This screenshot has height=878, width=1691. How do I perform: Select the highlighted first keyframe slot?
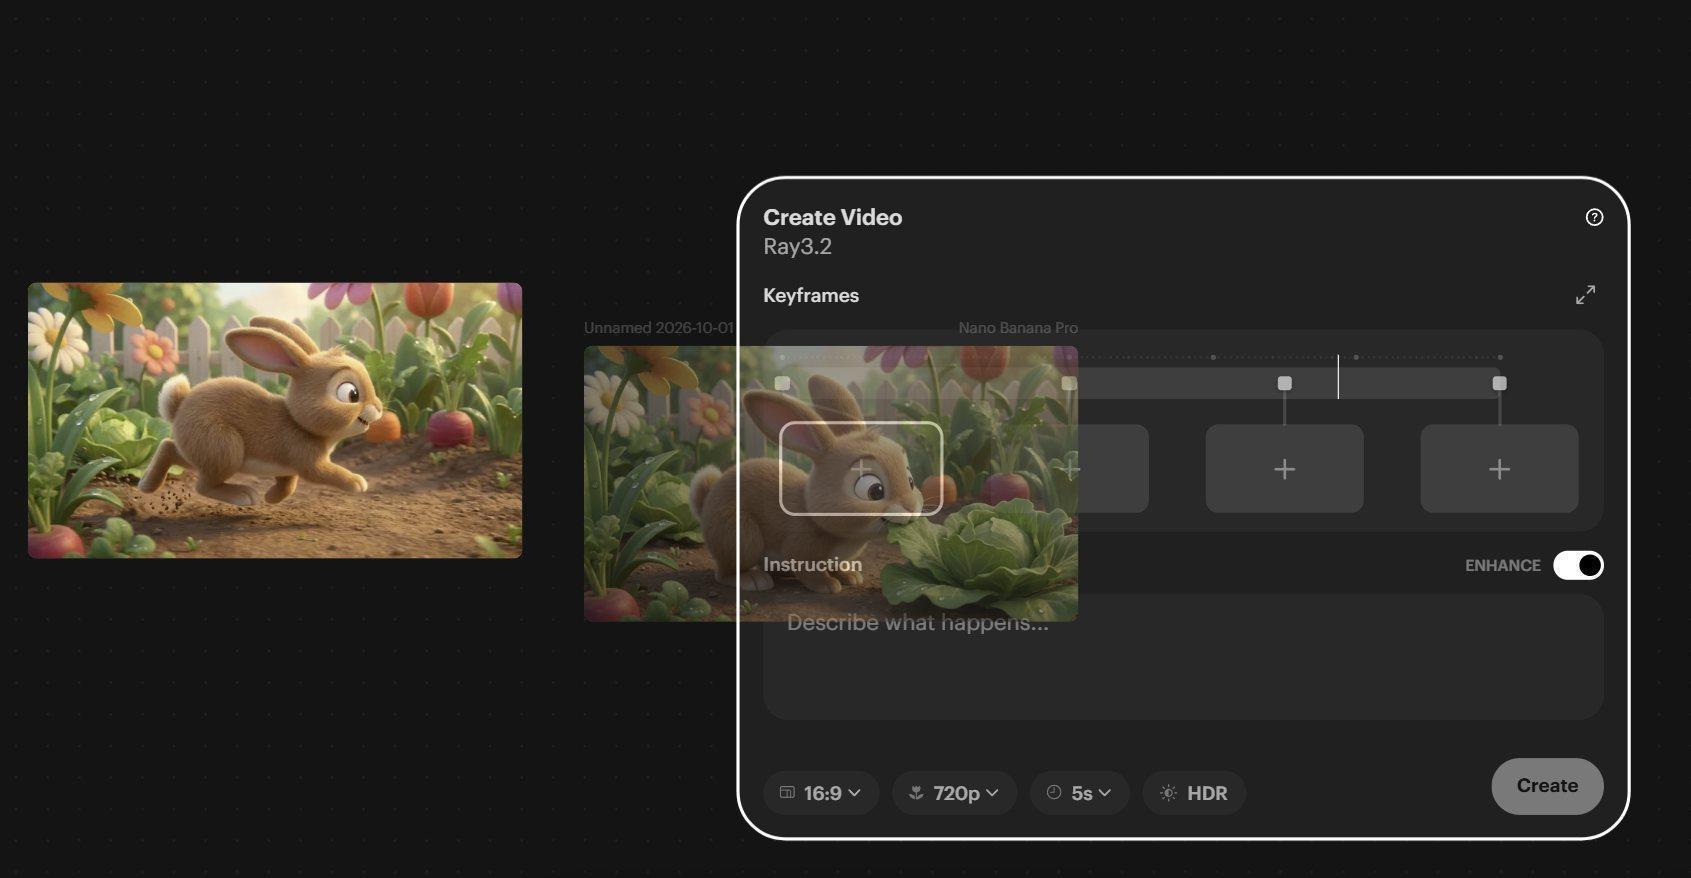861,469
